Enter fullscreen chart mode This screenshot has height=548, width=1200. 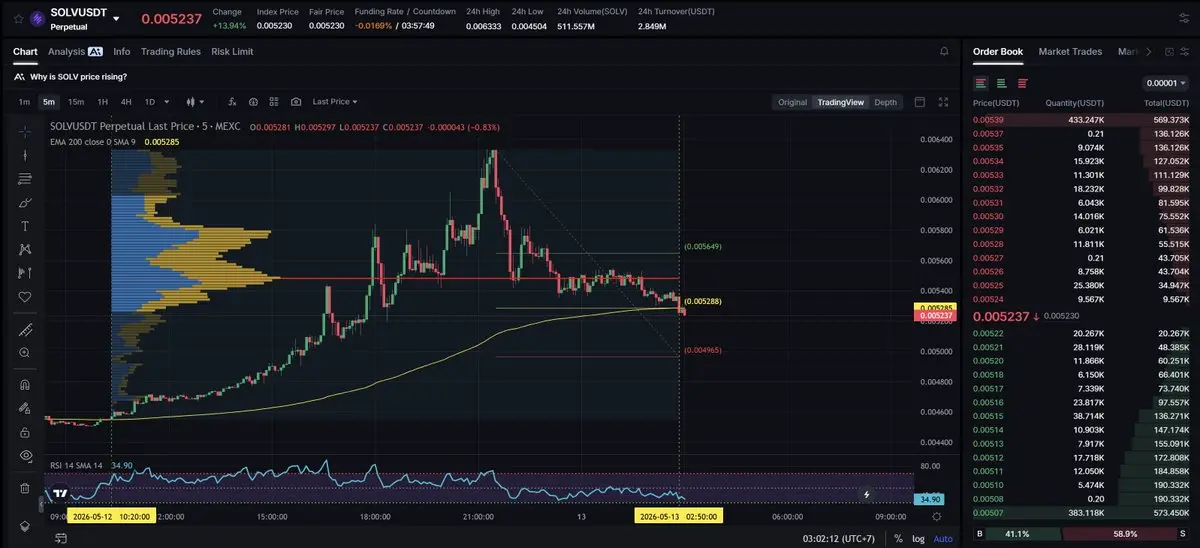[943, 102]
